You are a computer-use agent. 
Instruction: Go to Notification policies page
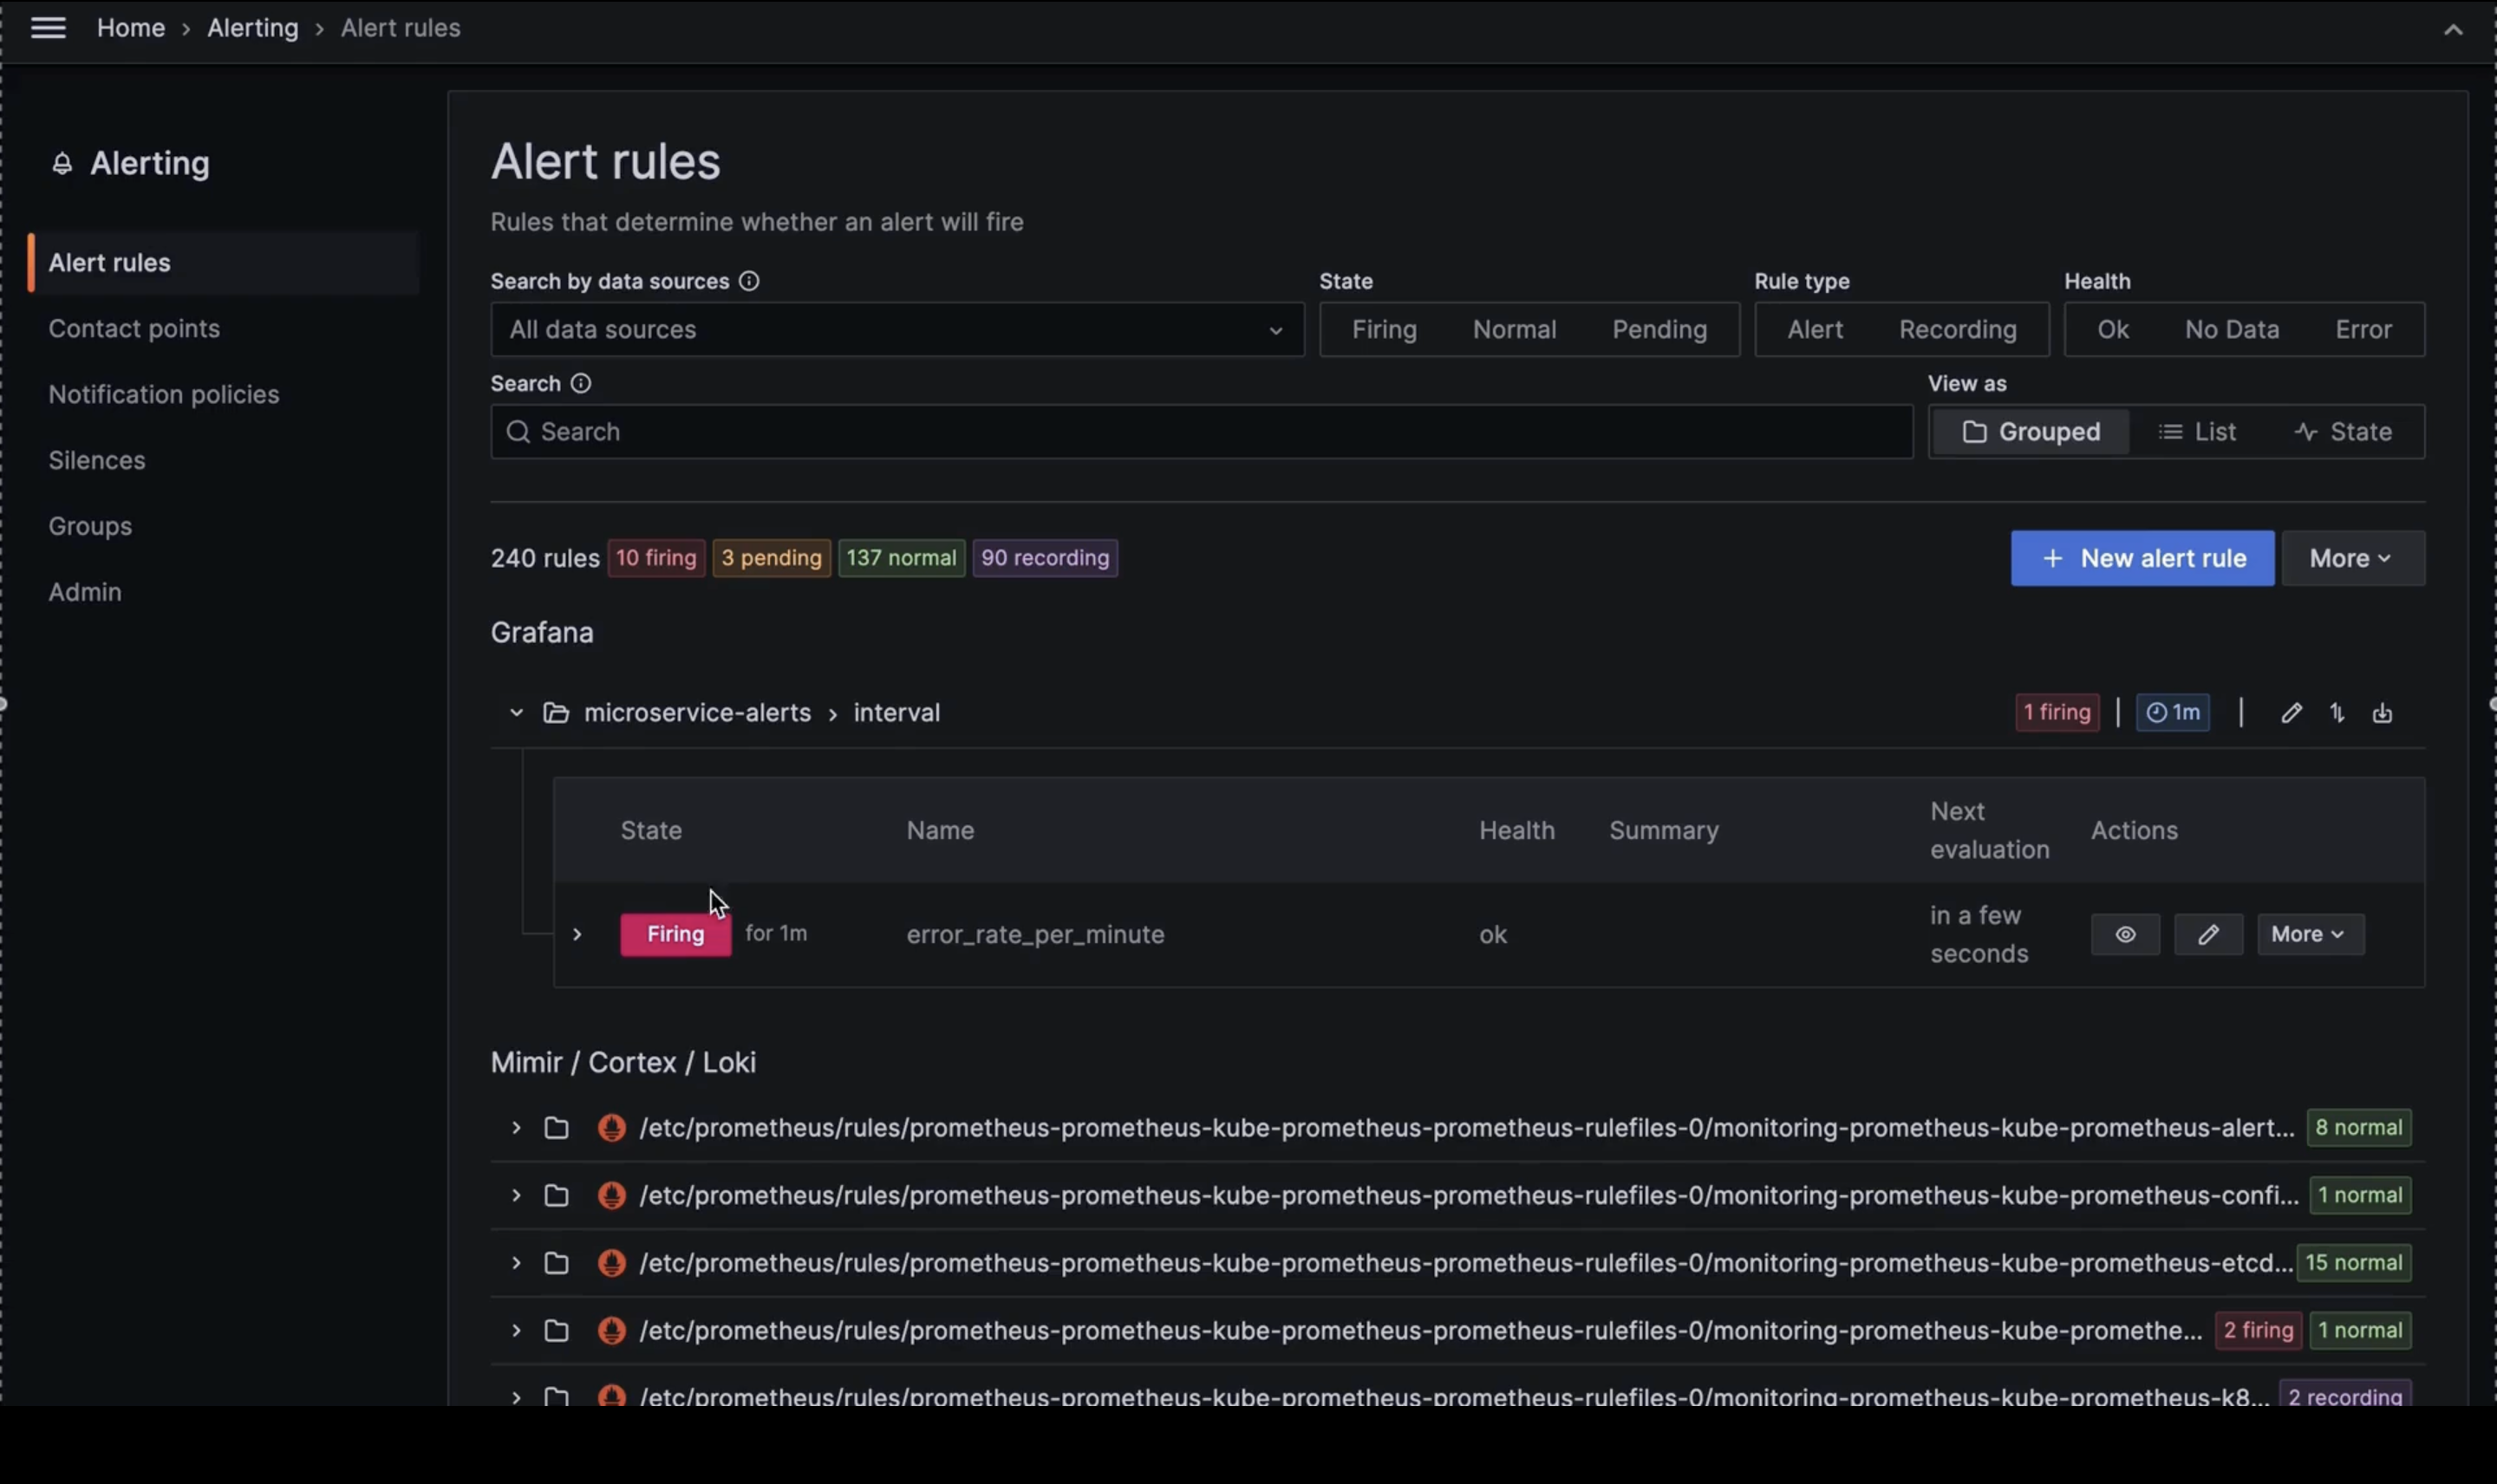[164, 394]
